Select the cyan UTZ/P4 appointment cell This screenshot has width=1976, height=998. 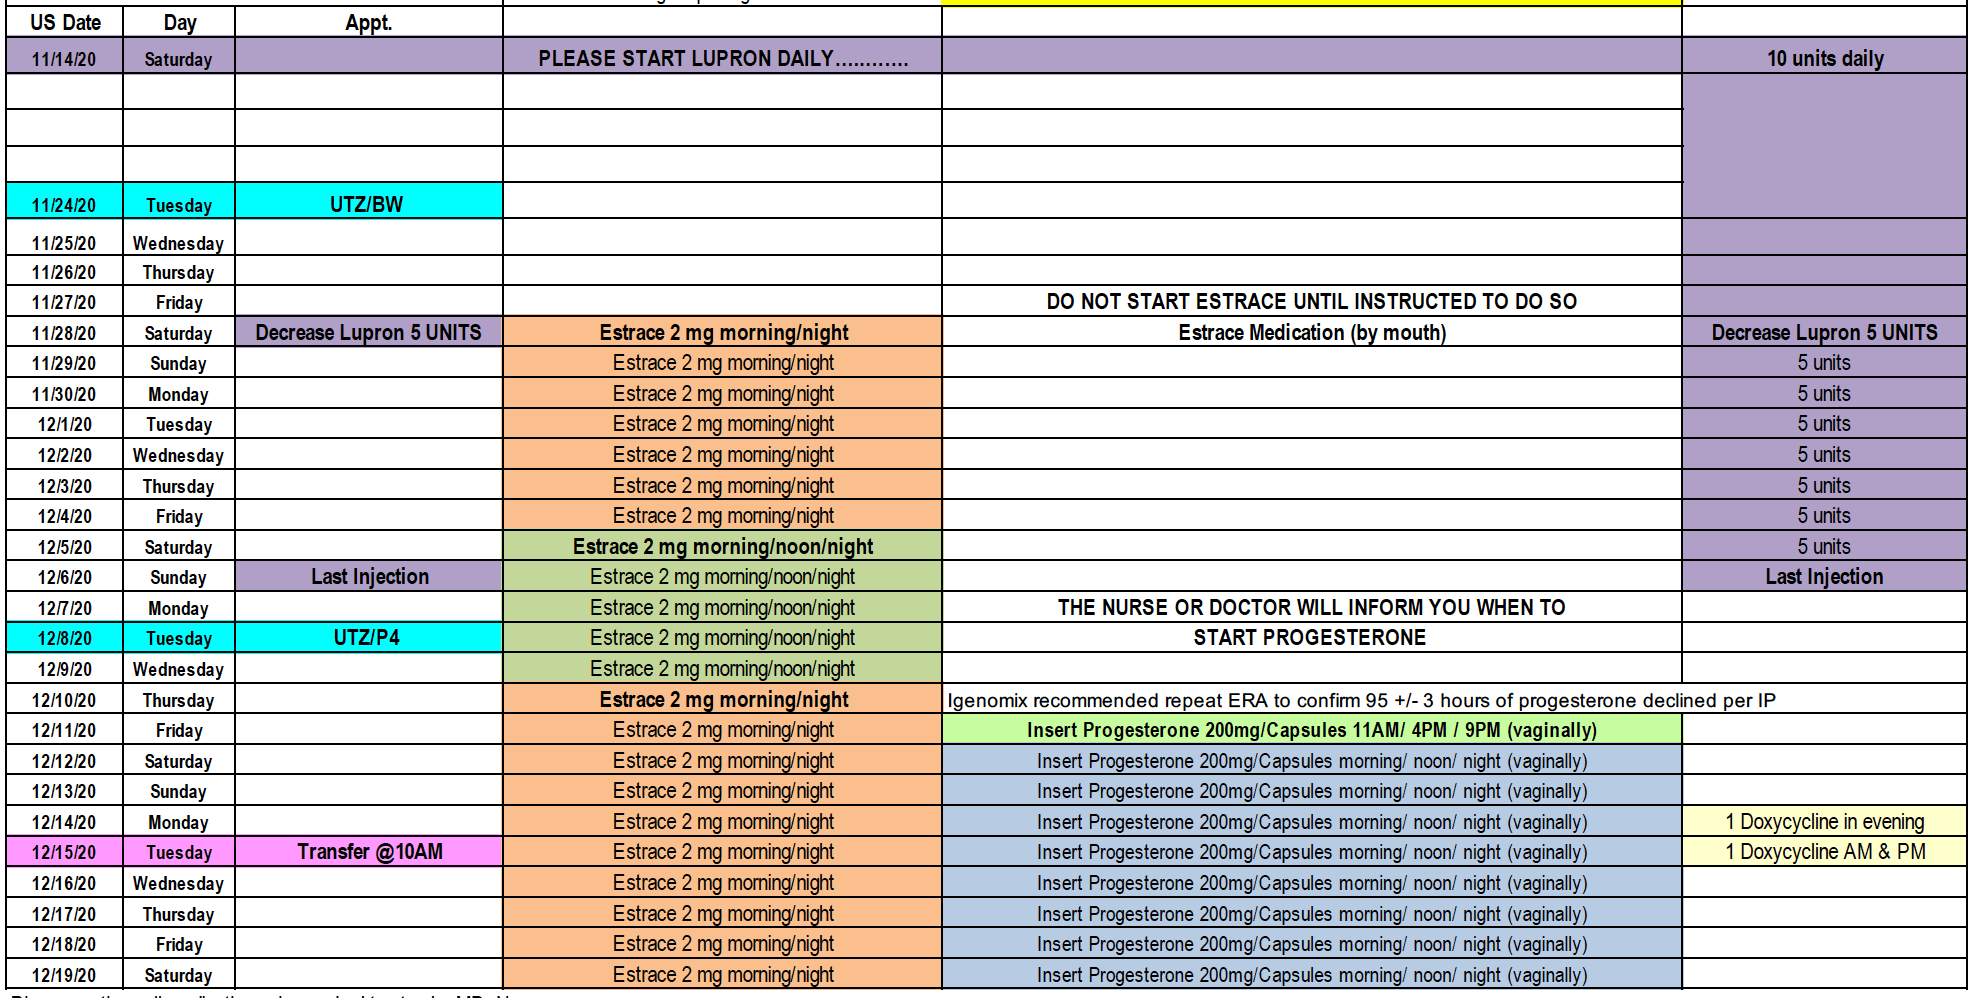pos(368,637)
